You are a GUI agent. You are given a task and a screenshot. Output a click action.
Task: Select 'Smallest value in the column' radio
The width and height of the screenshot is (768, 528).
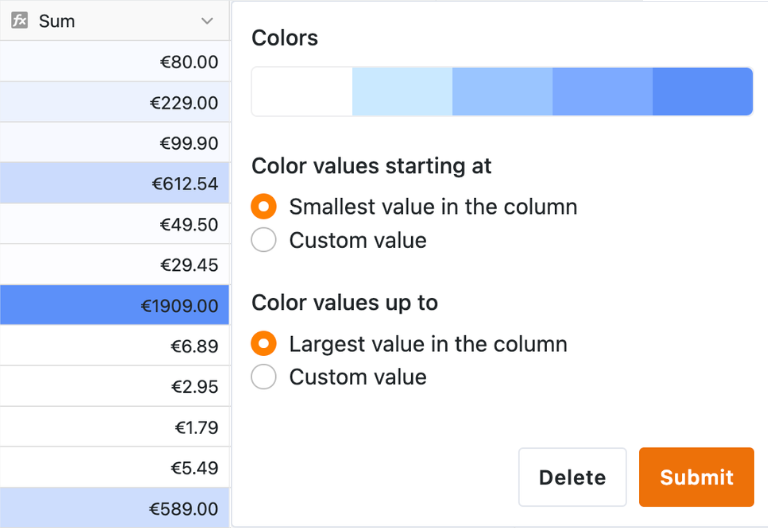tap(264, 207)
